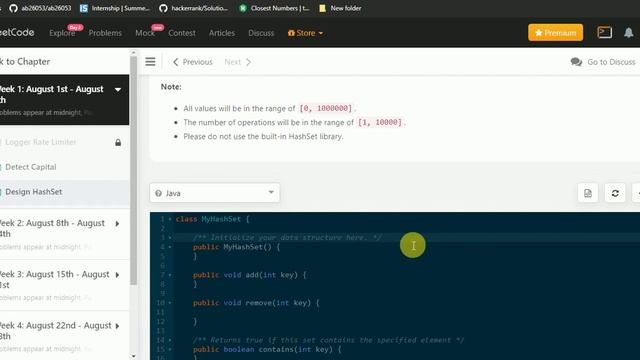Open the Problems page
The image size is (640, 360).
pos(105,33)
